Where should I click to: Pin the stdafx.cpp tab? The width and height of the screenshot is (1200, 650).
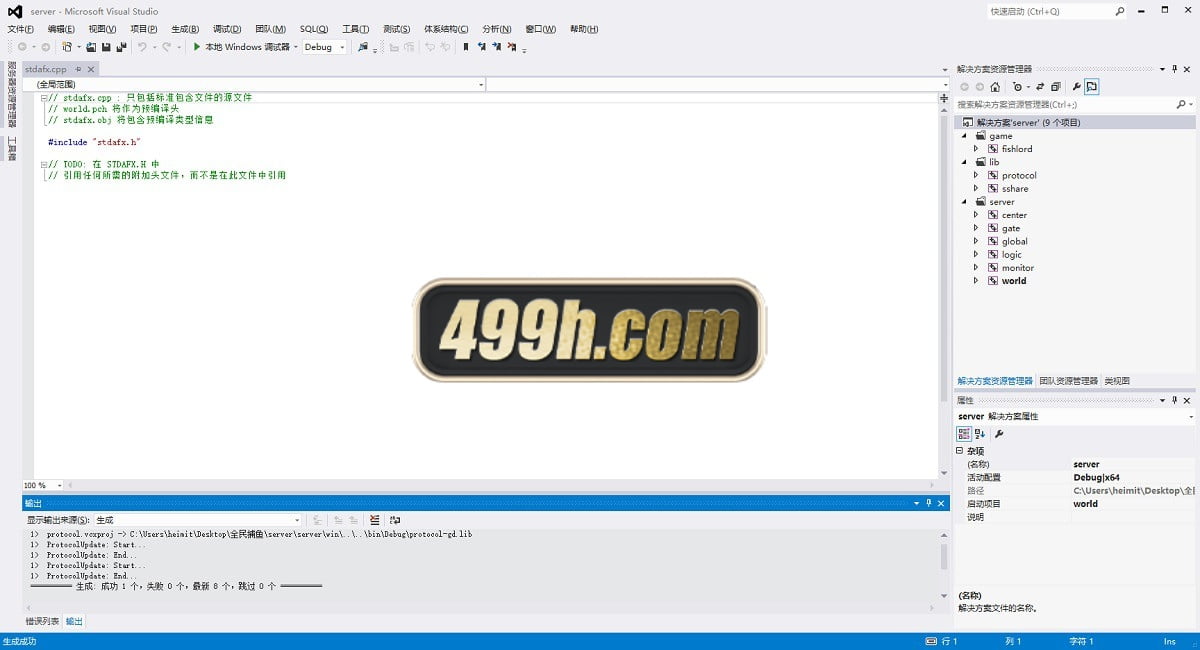pos(78,69)
